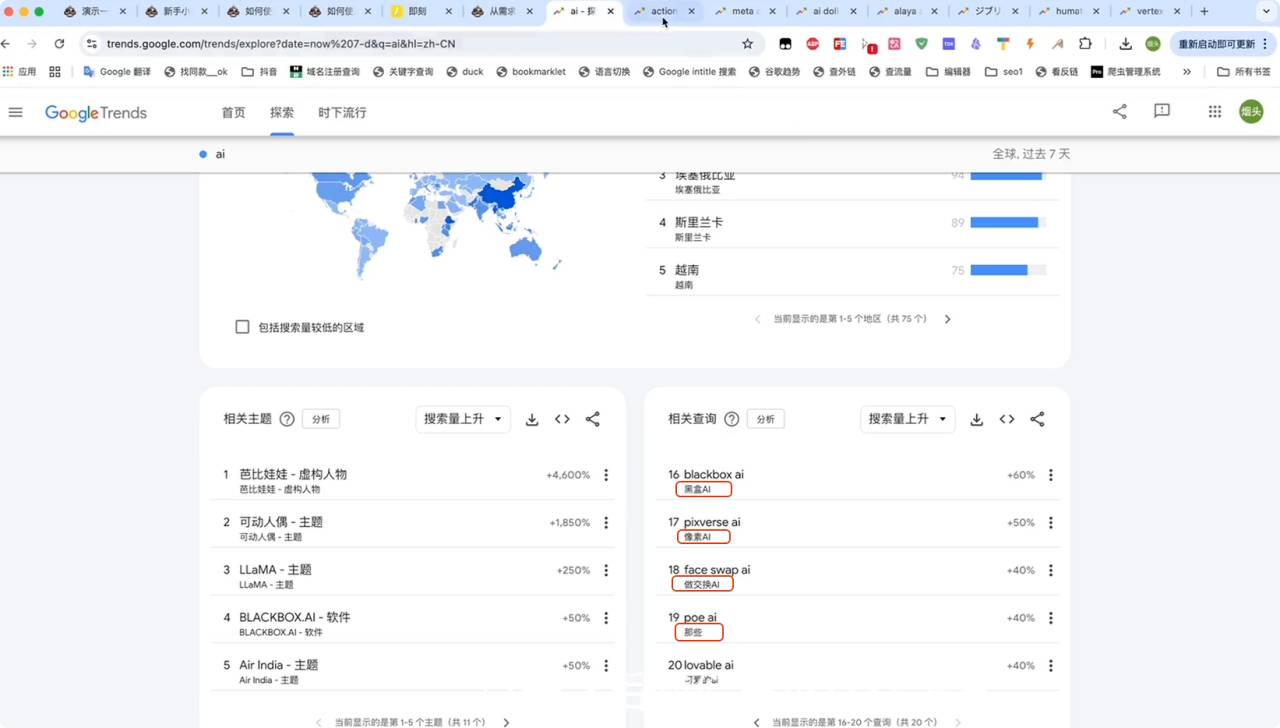Open the purple TDK extension
This screenshot has width=1280, height=728.
[948, 44]
